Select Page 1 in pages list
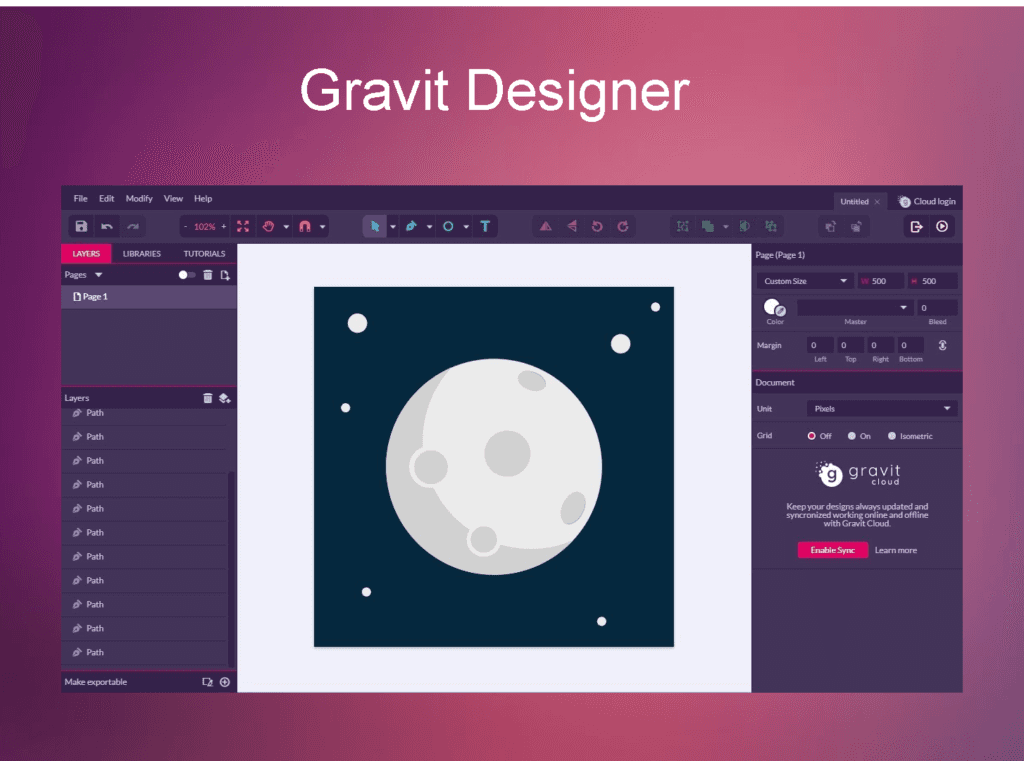Screen dimensions: 1024x761 coord(149,297)
